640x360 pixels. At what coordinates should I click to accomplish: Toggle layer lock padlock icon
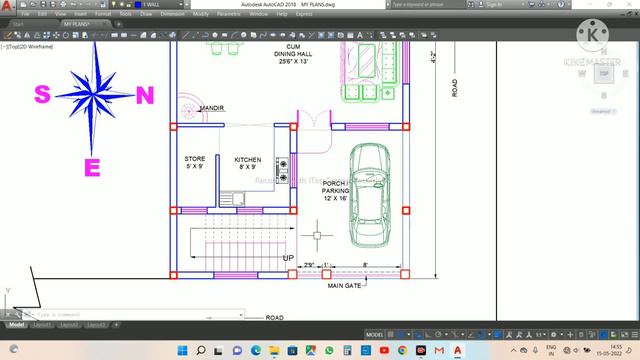tap(129, 4)
